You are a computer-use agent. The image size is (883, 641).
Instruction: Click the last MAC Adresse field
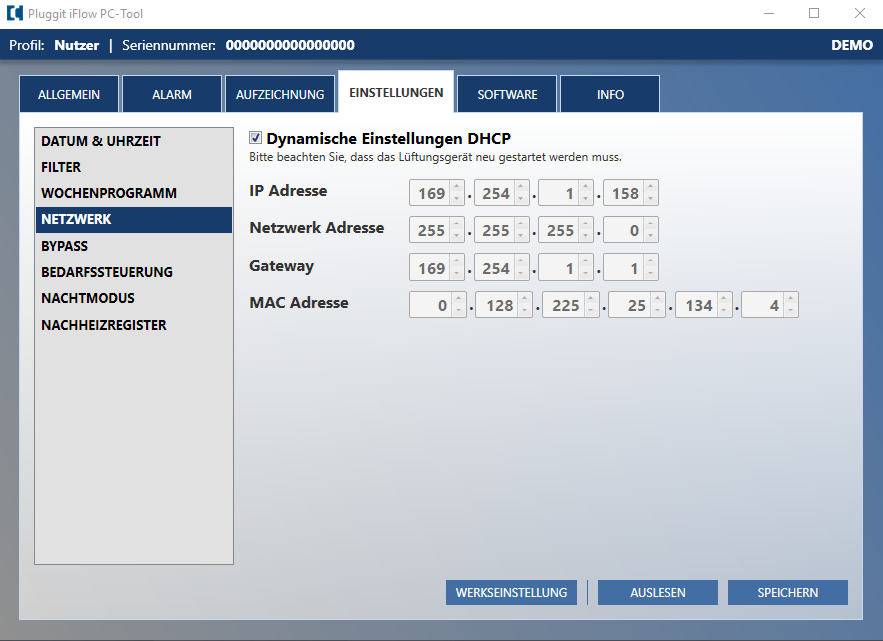[x=762, y=306]
